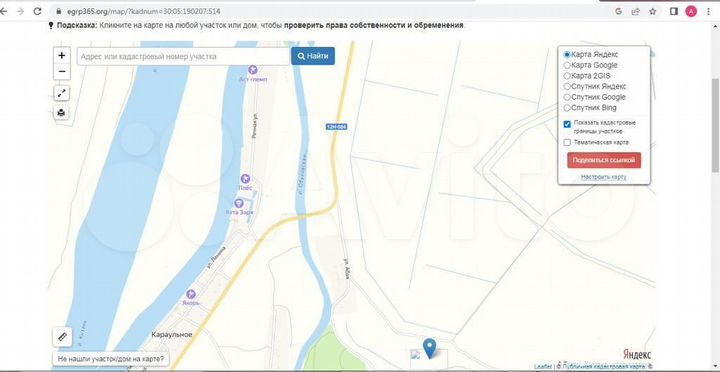Click the purple anchor marker beside Речная ул.
Screen dimensions: 720x372
pyautogui.click(x=245, y=178)
